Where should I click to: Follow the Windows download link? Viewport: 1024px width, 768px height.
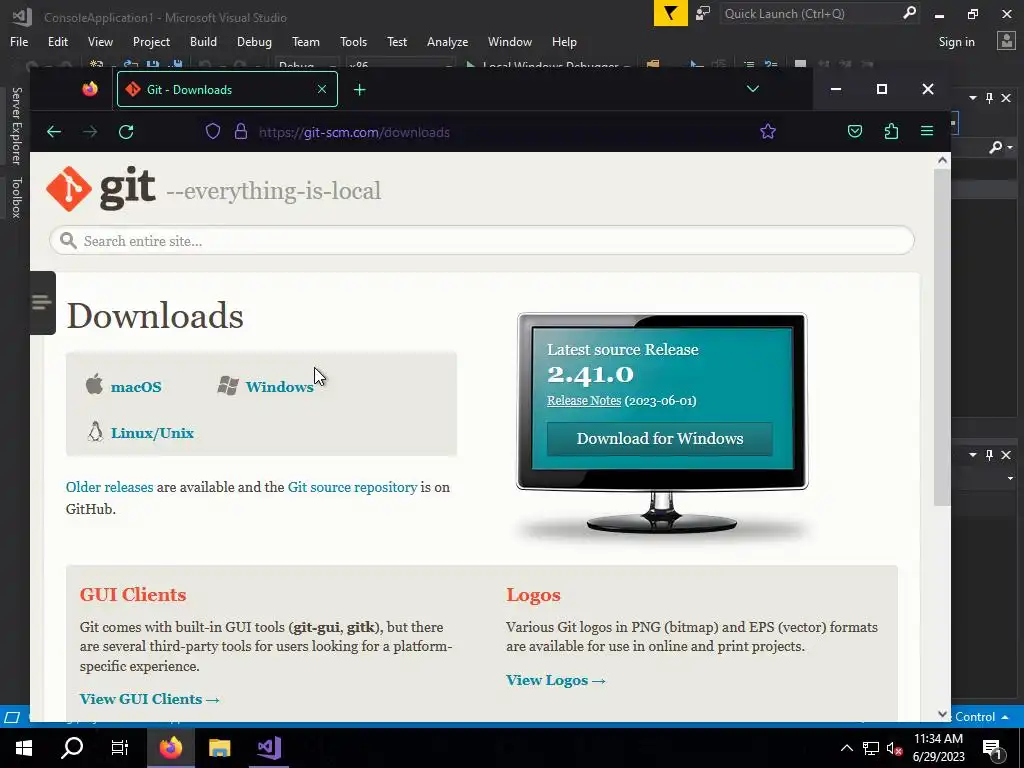pyautogui.click(x=280, y=387)
